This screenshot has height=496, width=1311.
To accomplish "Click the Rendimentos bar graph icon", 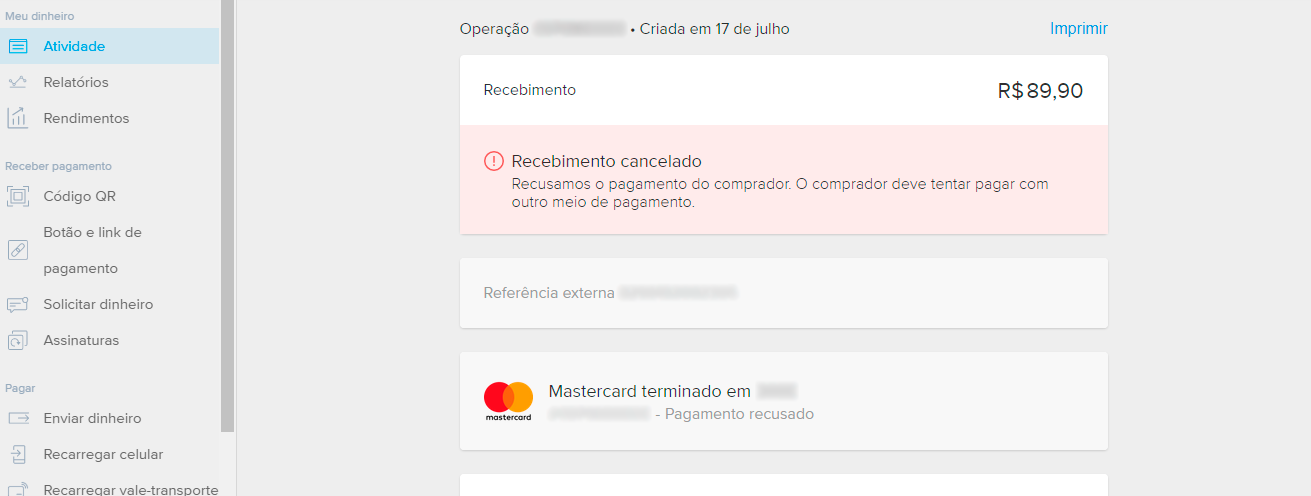I will [x=18, y=118].
